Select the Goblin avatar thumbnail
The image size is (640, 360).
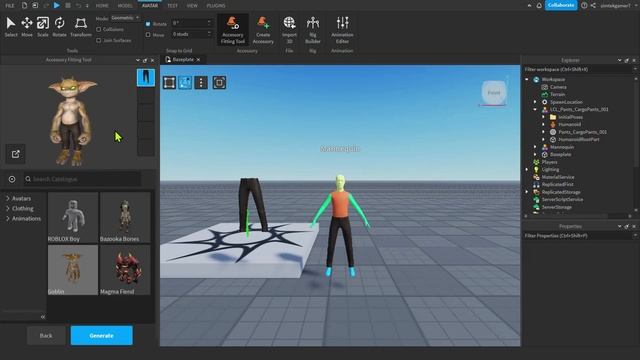click(73, 270)
